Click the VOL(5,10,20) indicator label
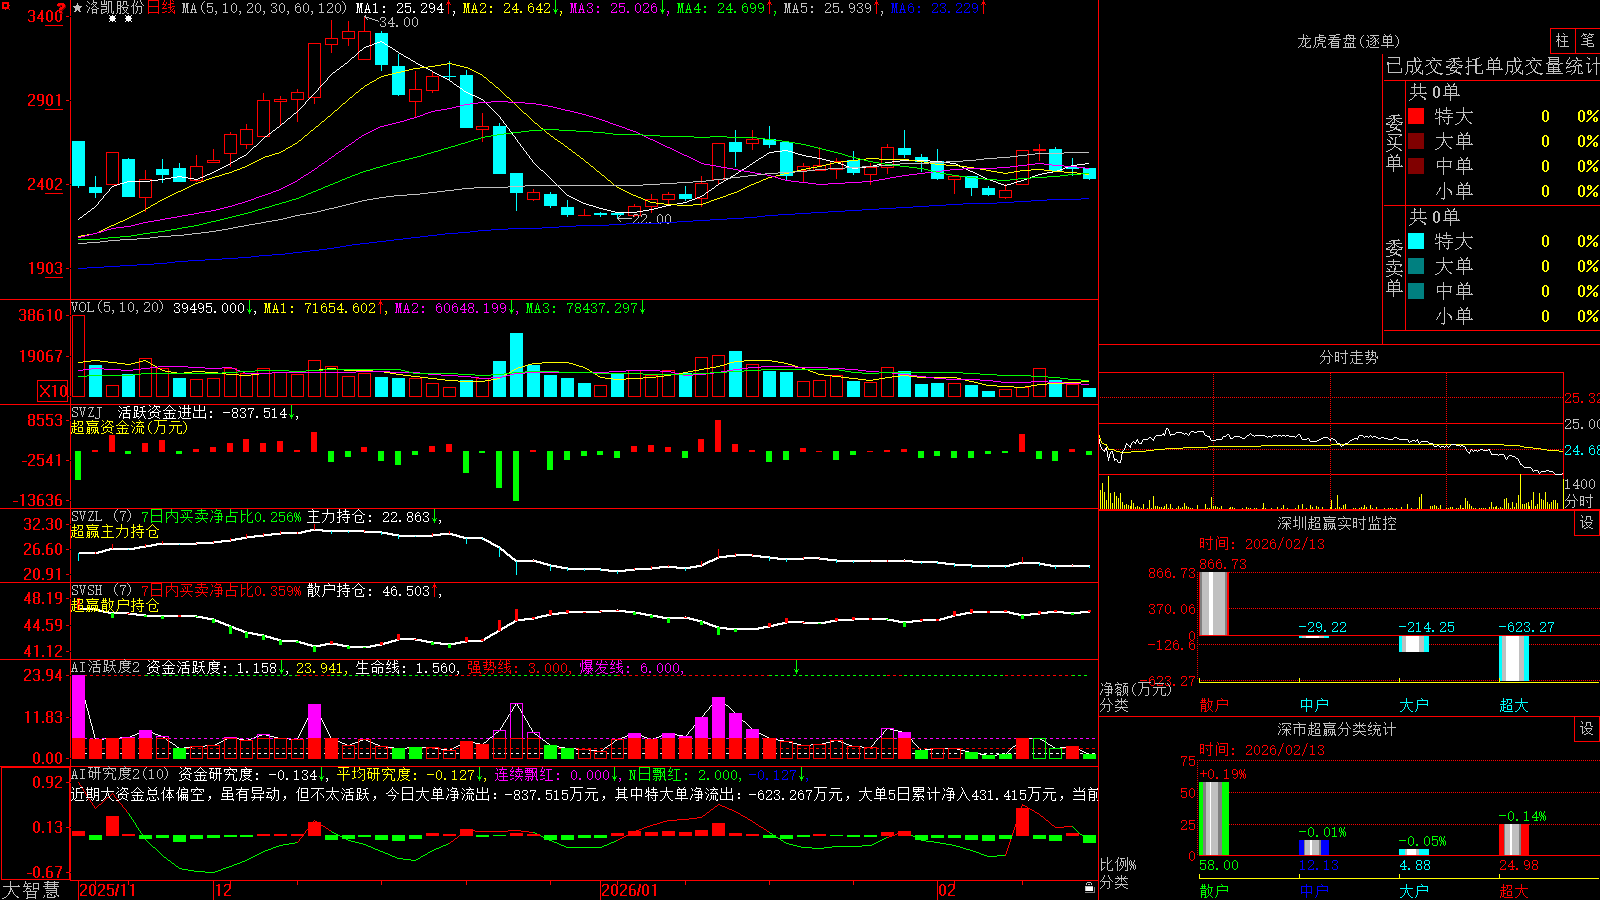1600x900 pixels. coord(117,308)
